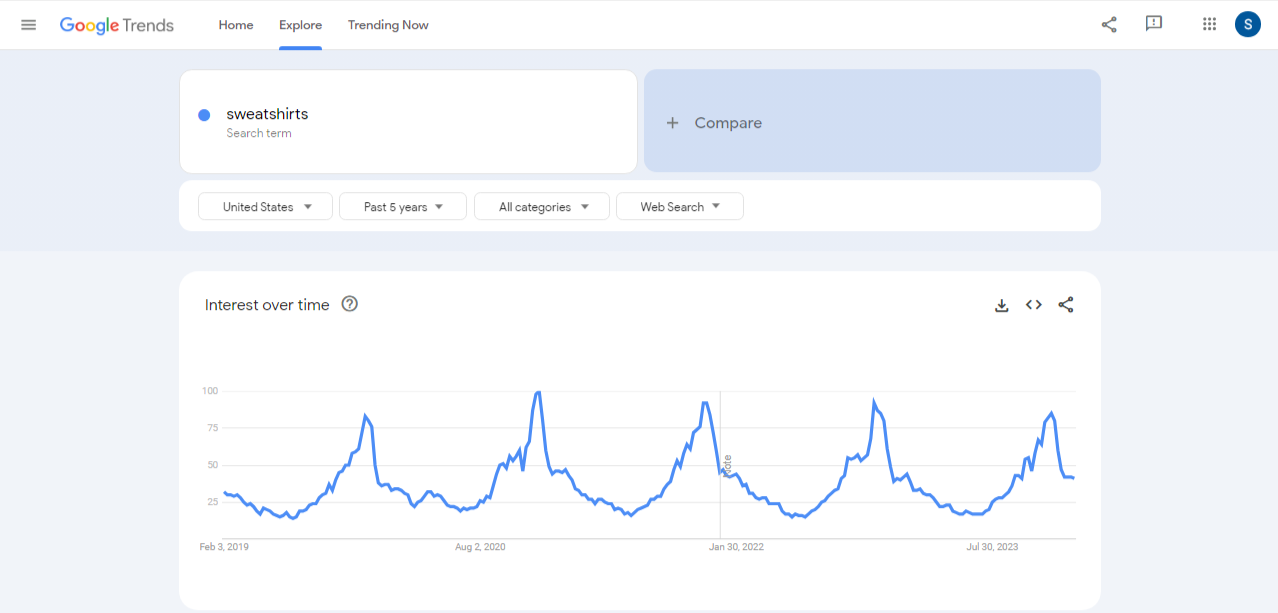This screenshot has width=1278, height=613.
Task: Open your account profile avatar
Action: (1247, 23)
